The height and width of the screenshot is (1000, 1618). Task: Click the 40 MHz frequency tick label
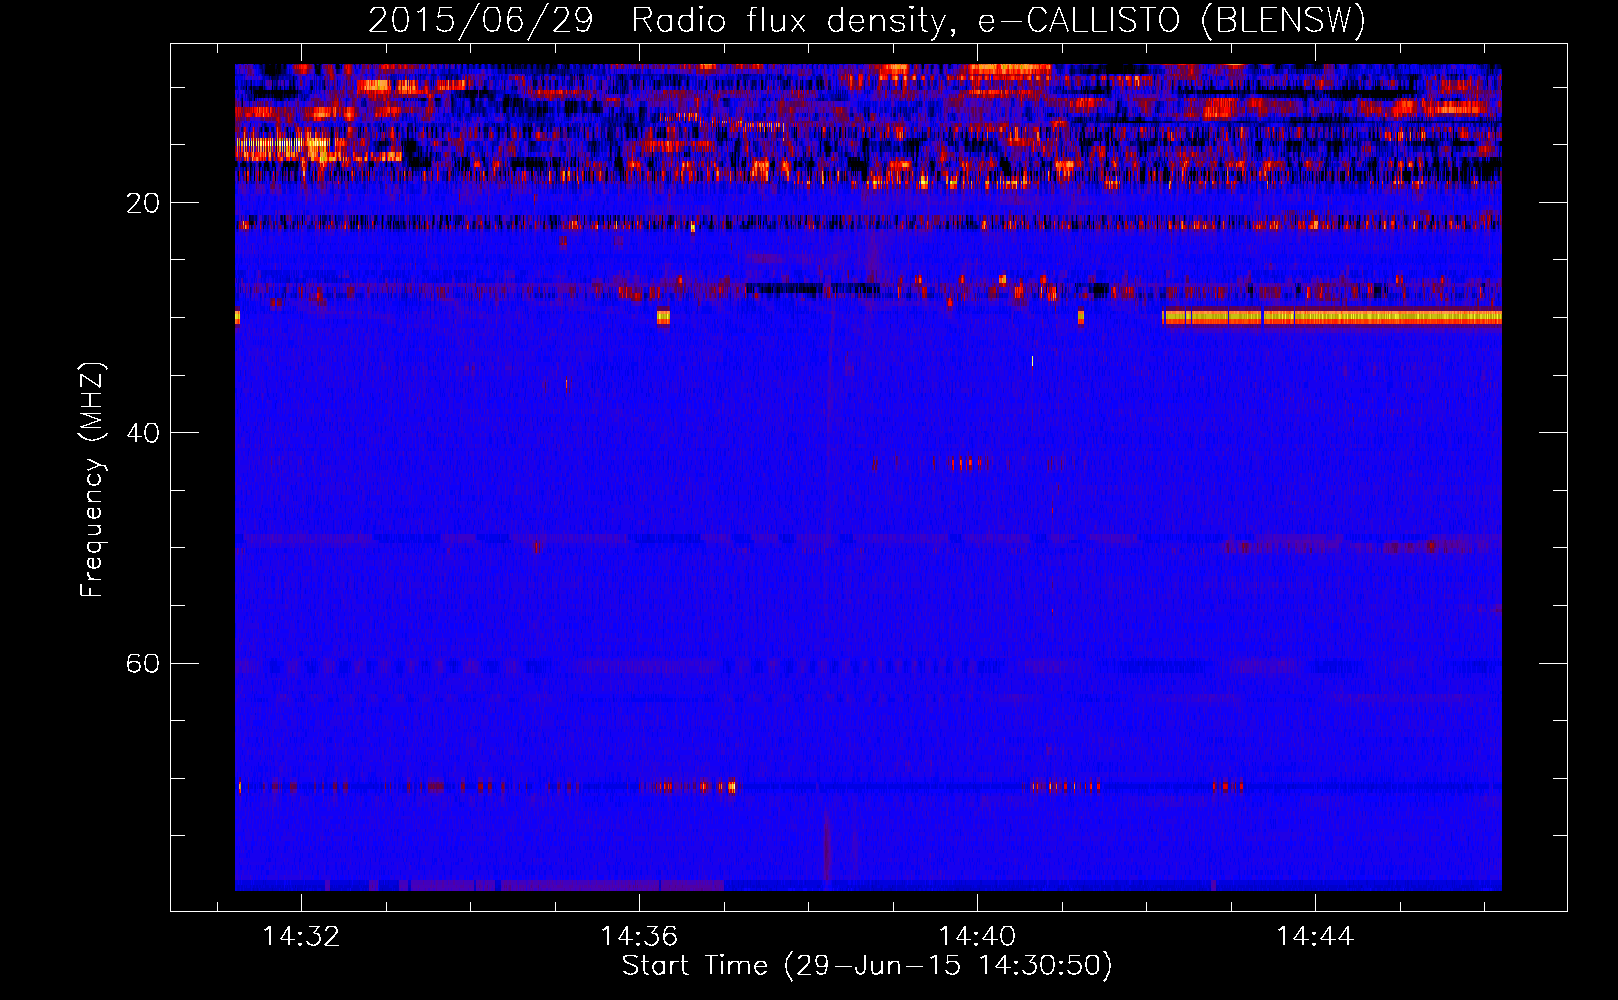click(x=143, y=433)
